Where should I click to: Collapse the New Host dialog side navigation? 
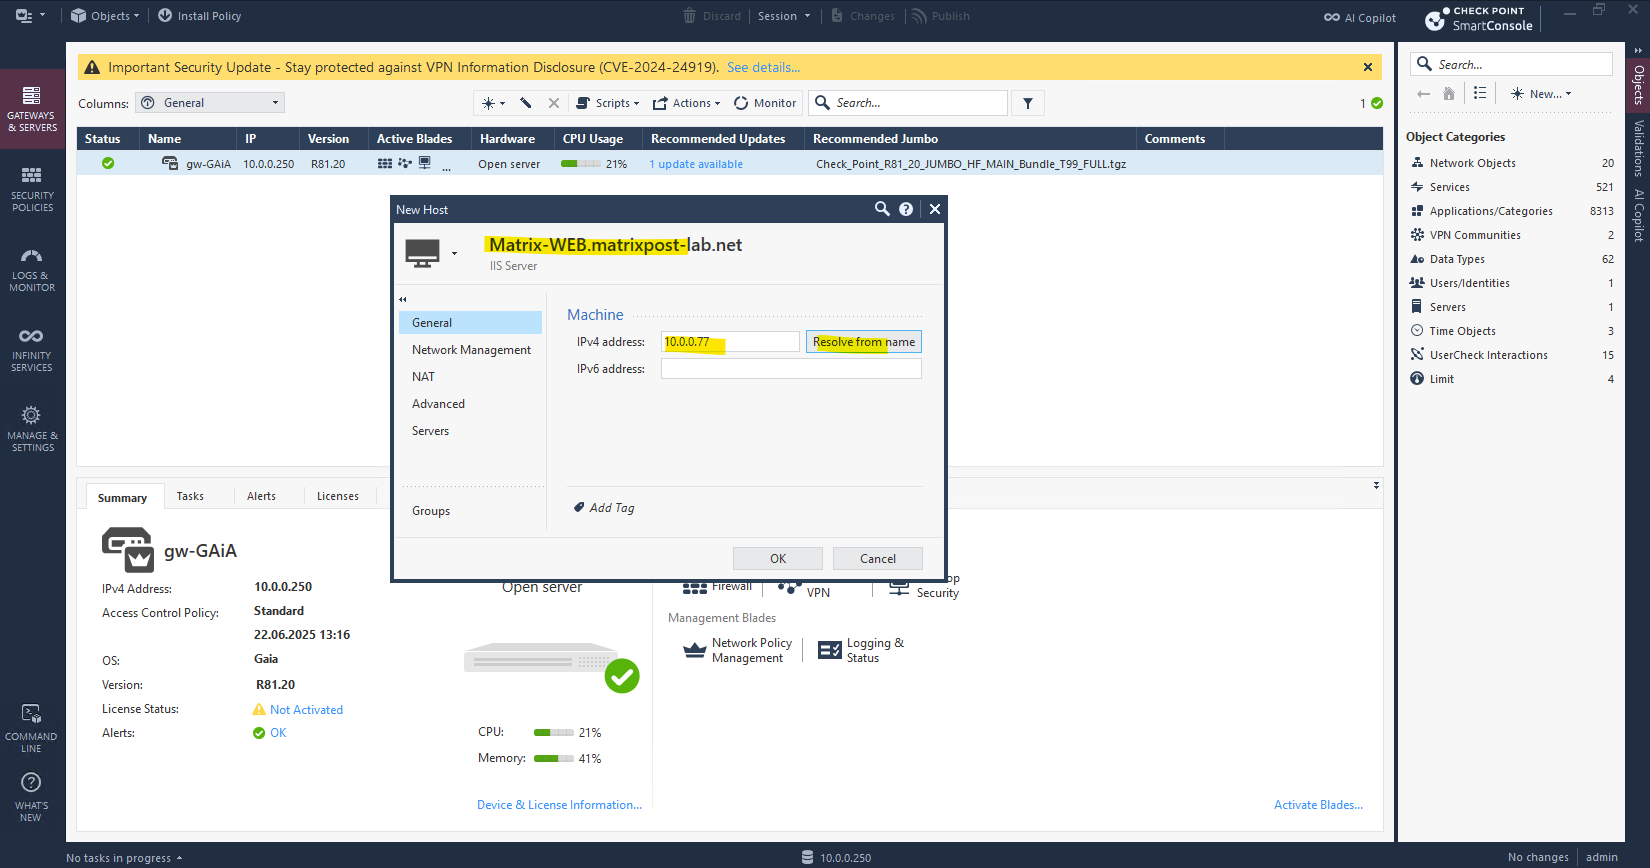pos(403,299)
